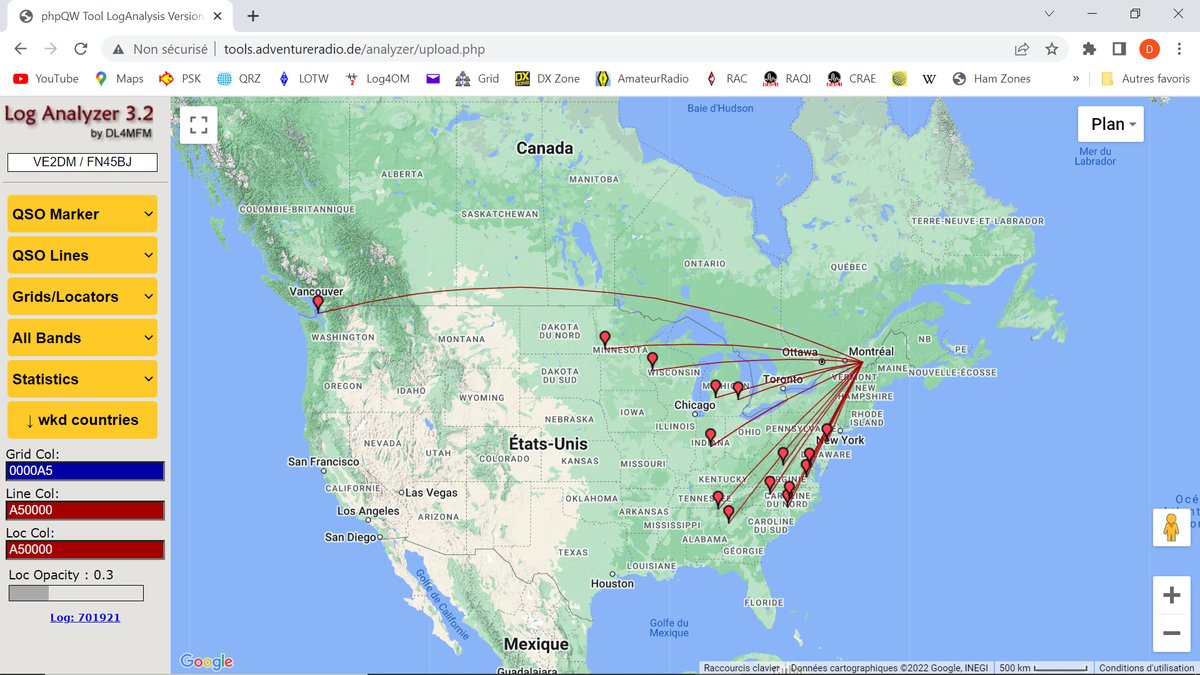This screenshot has width=1200, height=675.
Task: Open the browser extensions puzzle icon
Action: pyautogui.click(x=1089, y=48)
